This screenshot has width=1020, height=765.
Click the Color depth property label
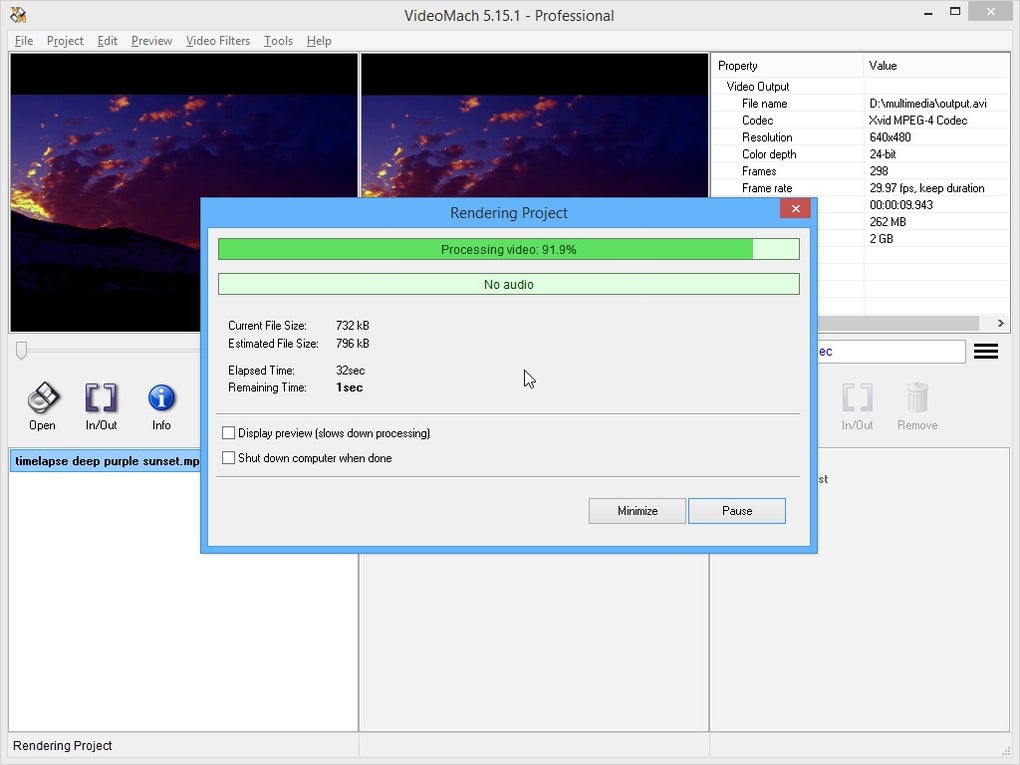pos(769,154)
